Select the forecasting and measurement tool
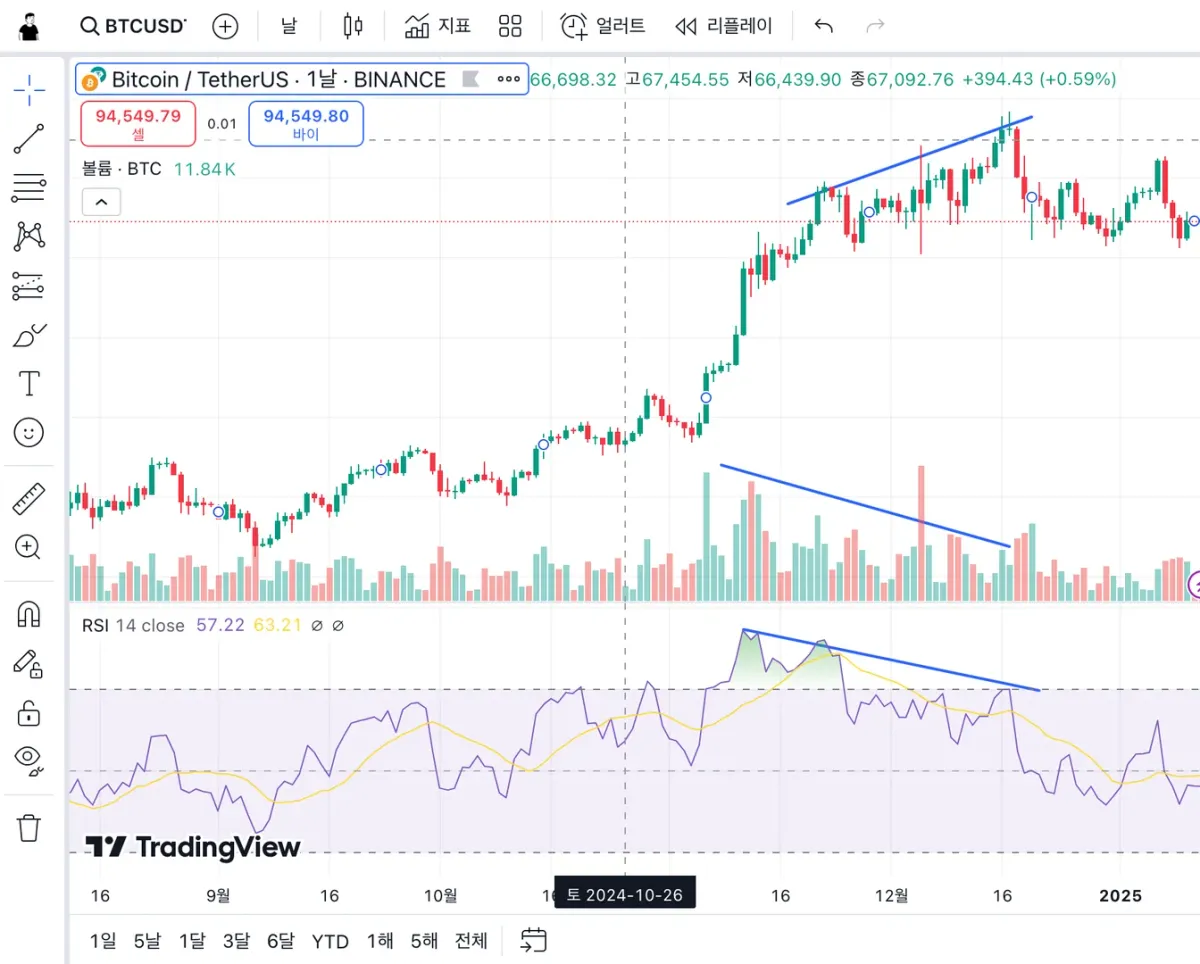 [x=29, y=285]
